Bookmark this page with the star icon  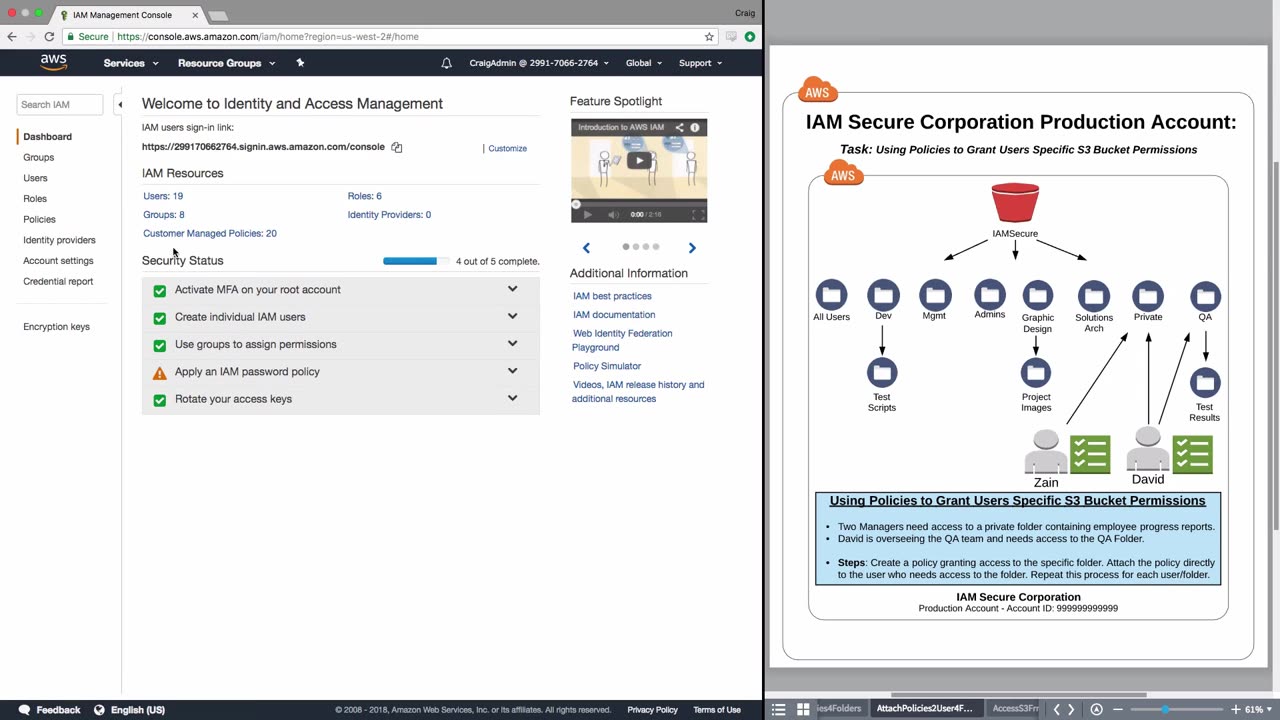click(709, 36)
